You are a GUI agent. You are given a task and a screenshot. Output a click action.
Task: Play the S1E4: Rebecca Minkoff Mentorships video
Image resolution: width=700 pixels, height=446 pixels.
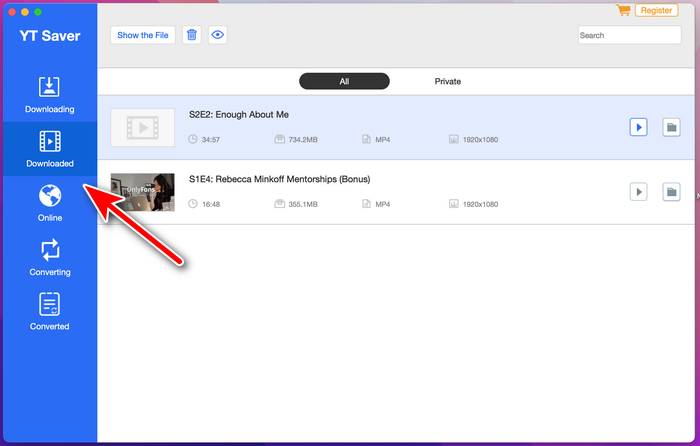[x=638, y=192]
